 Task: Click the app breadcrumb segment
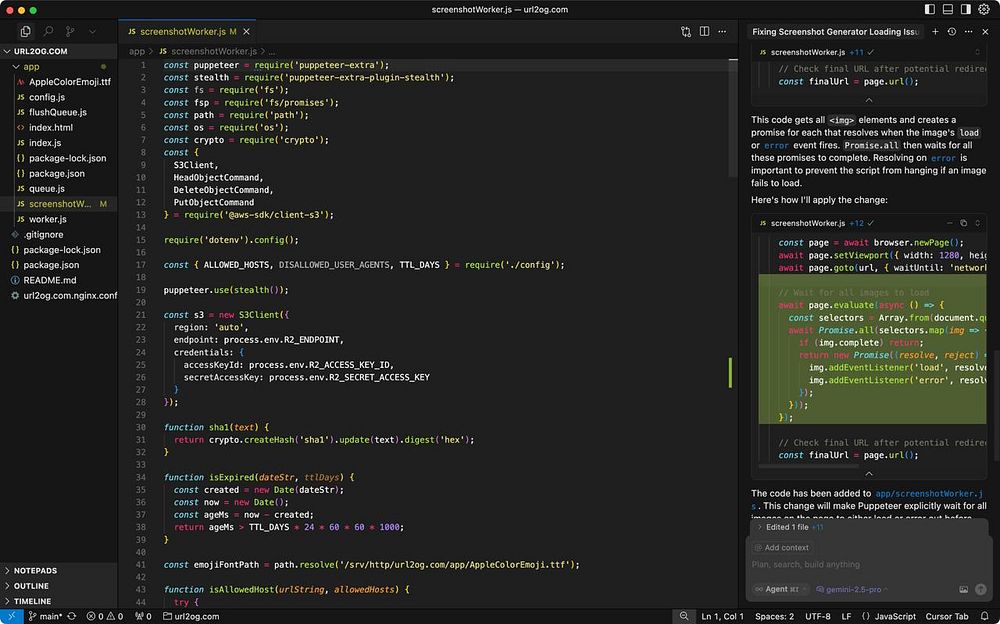point(136,51)
